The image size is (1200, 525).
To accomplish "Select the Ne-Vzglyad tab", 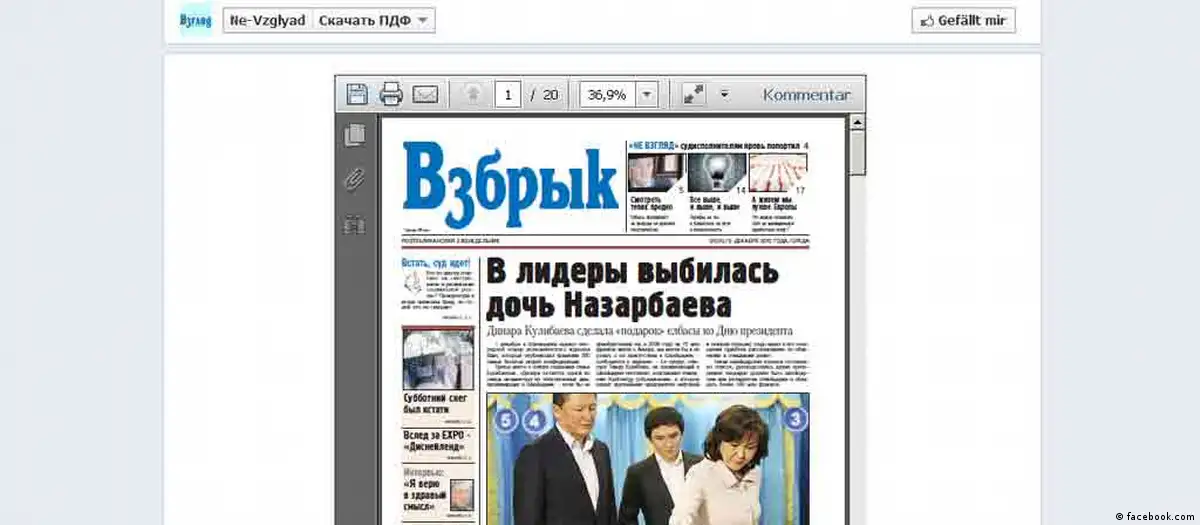I will pyautogui.click(x=267, y=20).
